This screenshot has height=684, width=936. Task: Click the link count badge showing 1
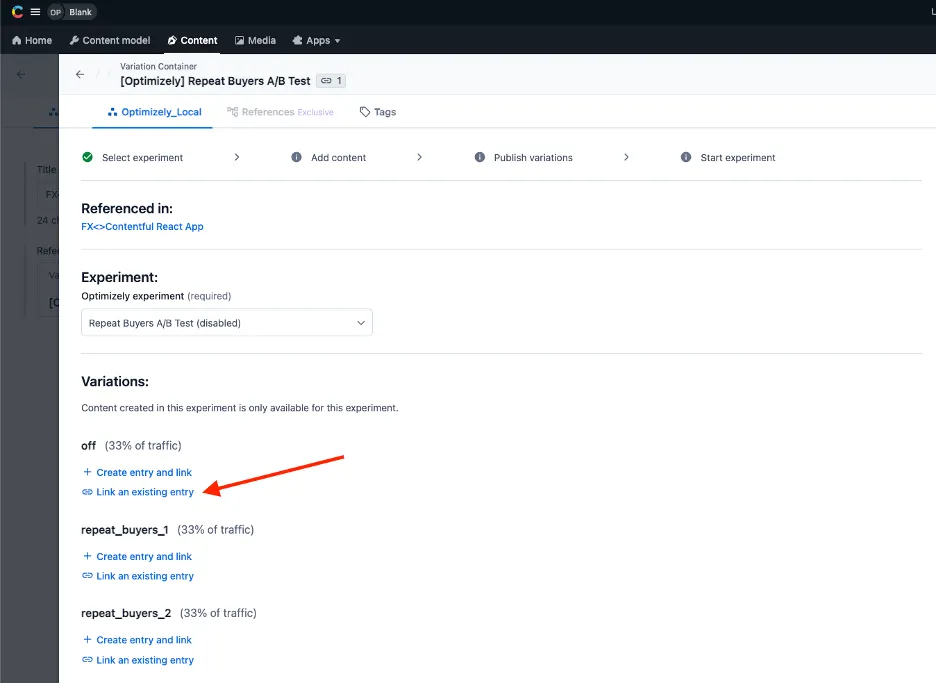coord(331,81)
